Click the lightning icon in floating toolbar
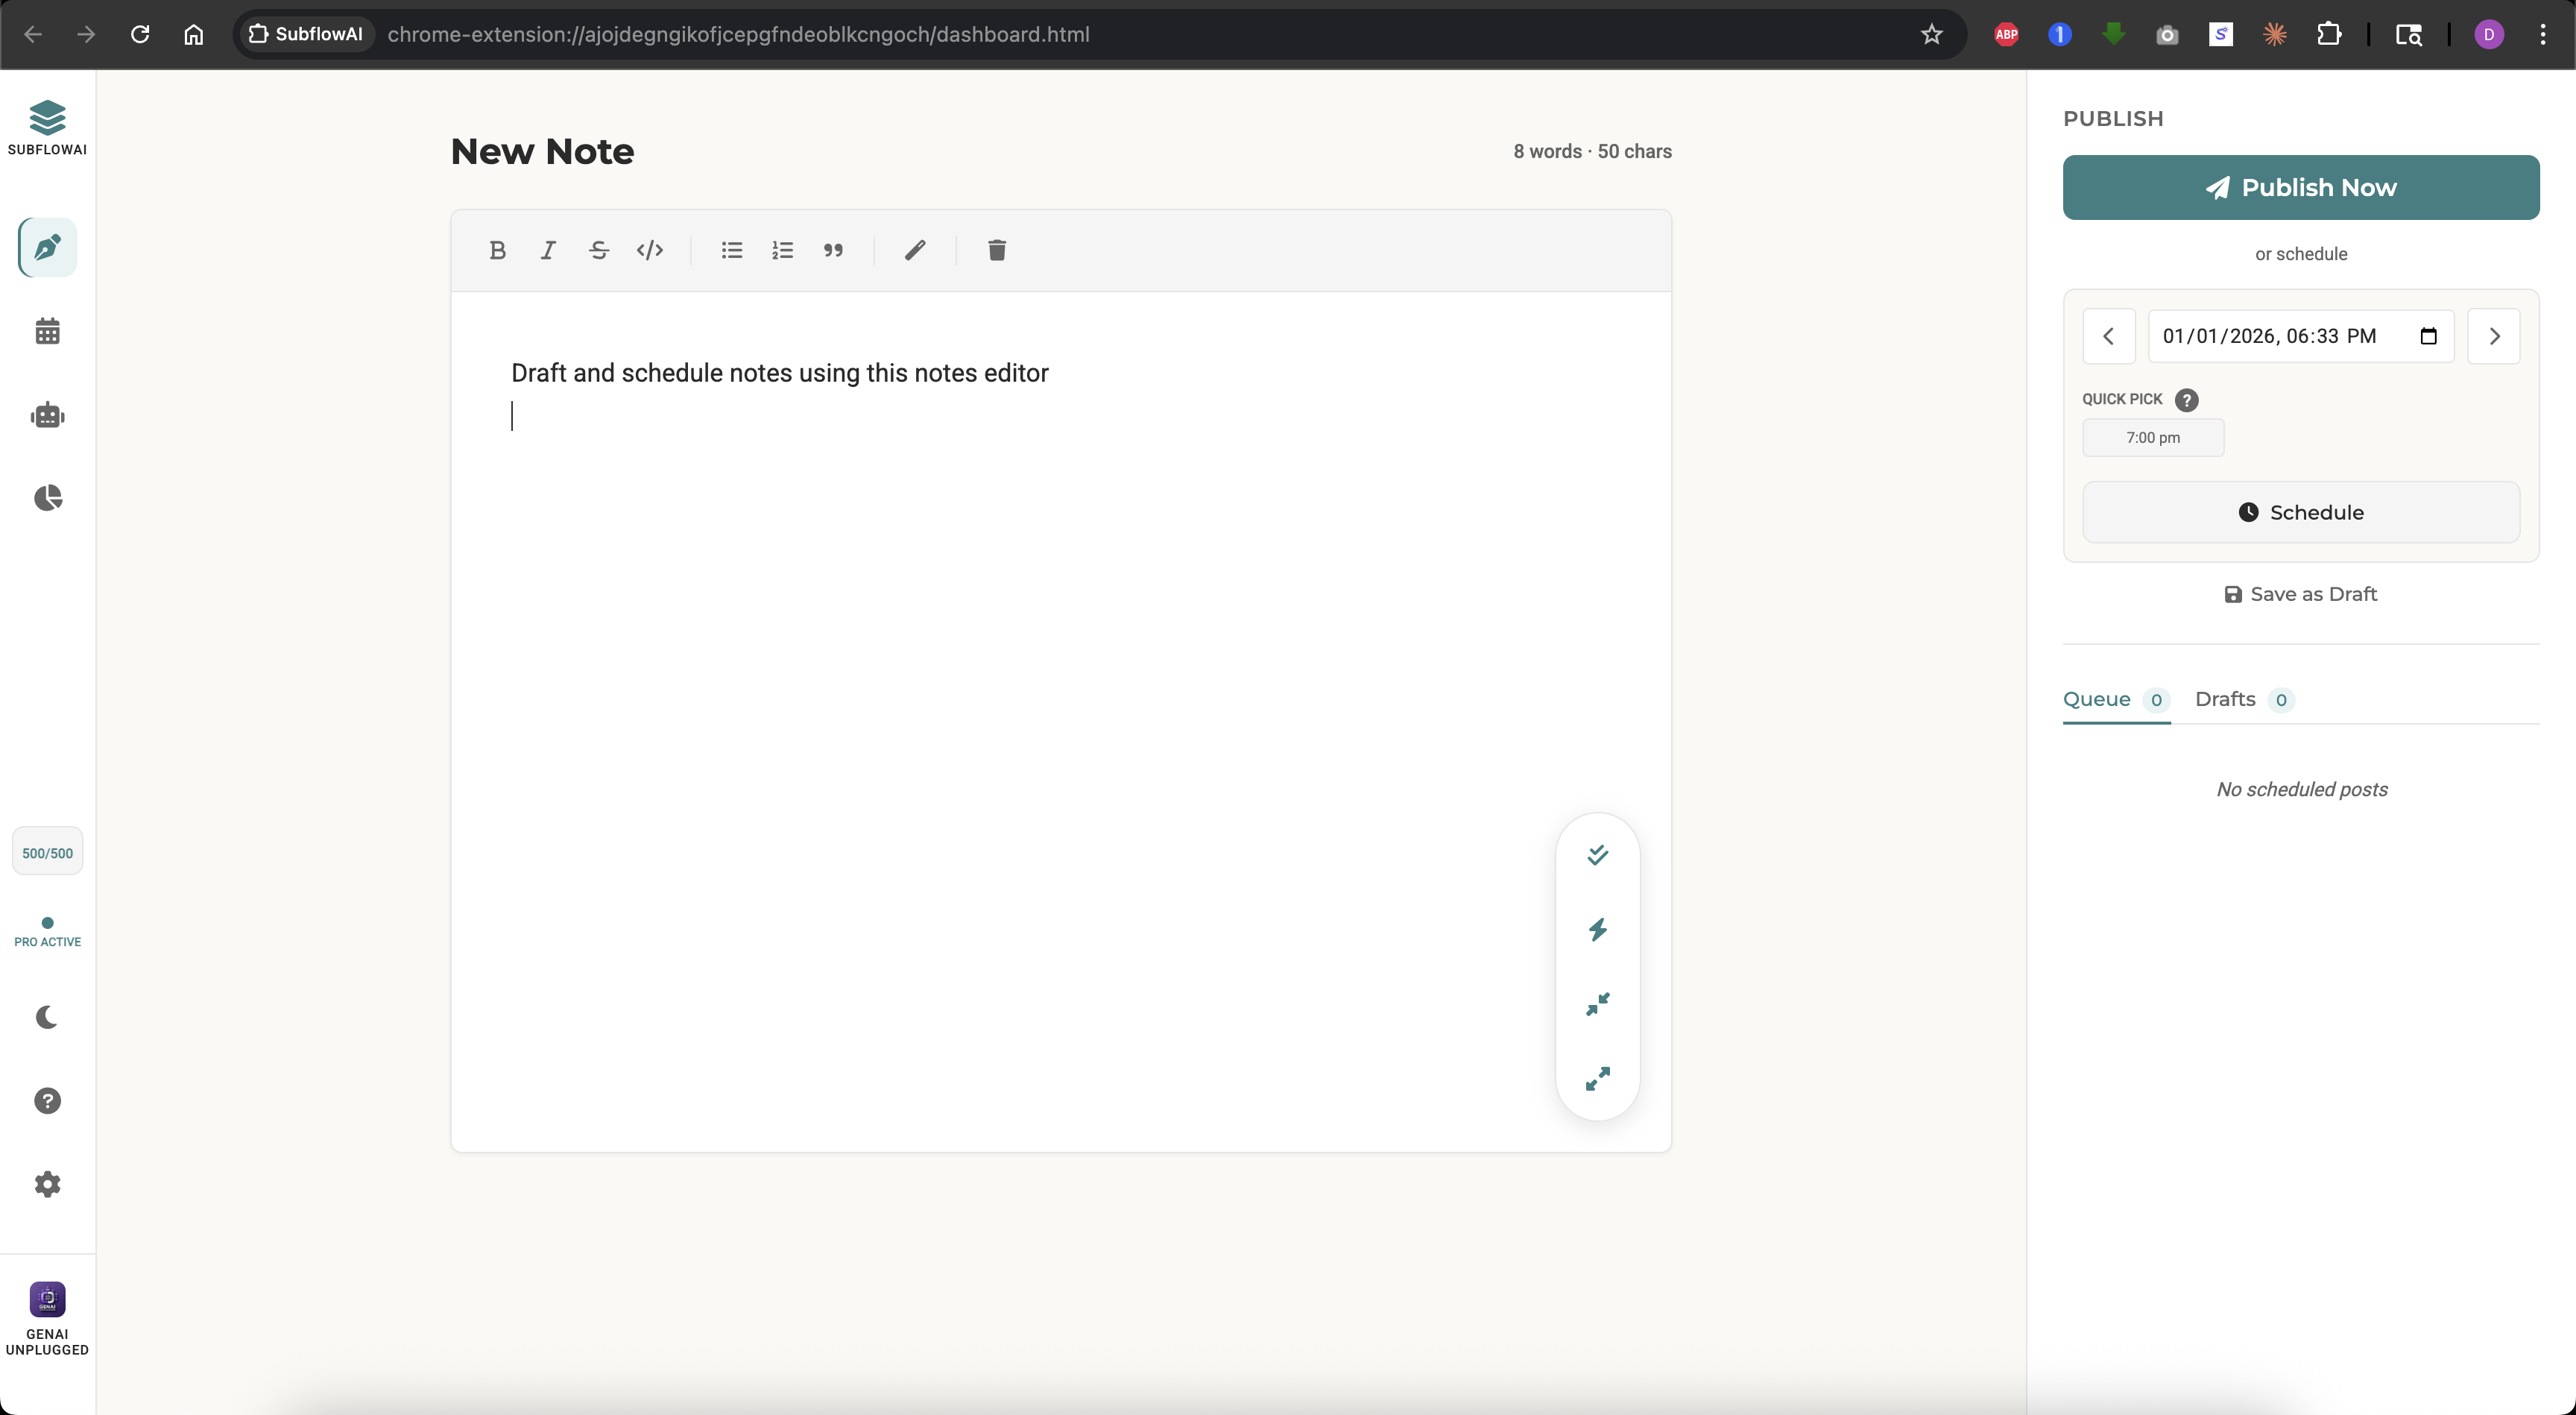This screenshot has width=2576, height=1415. [1597, 930]
